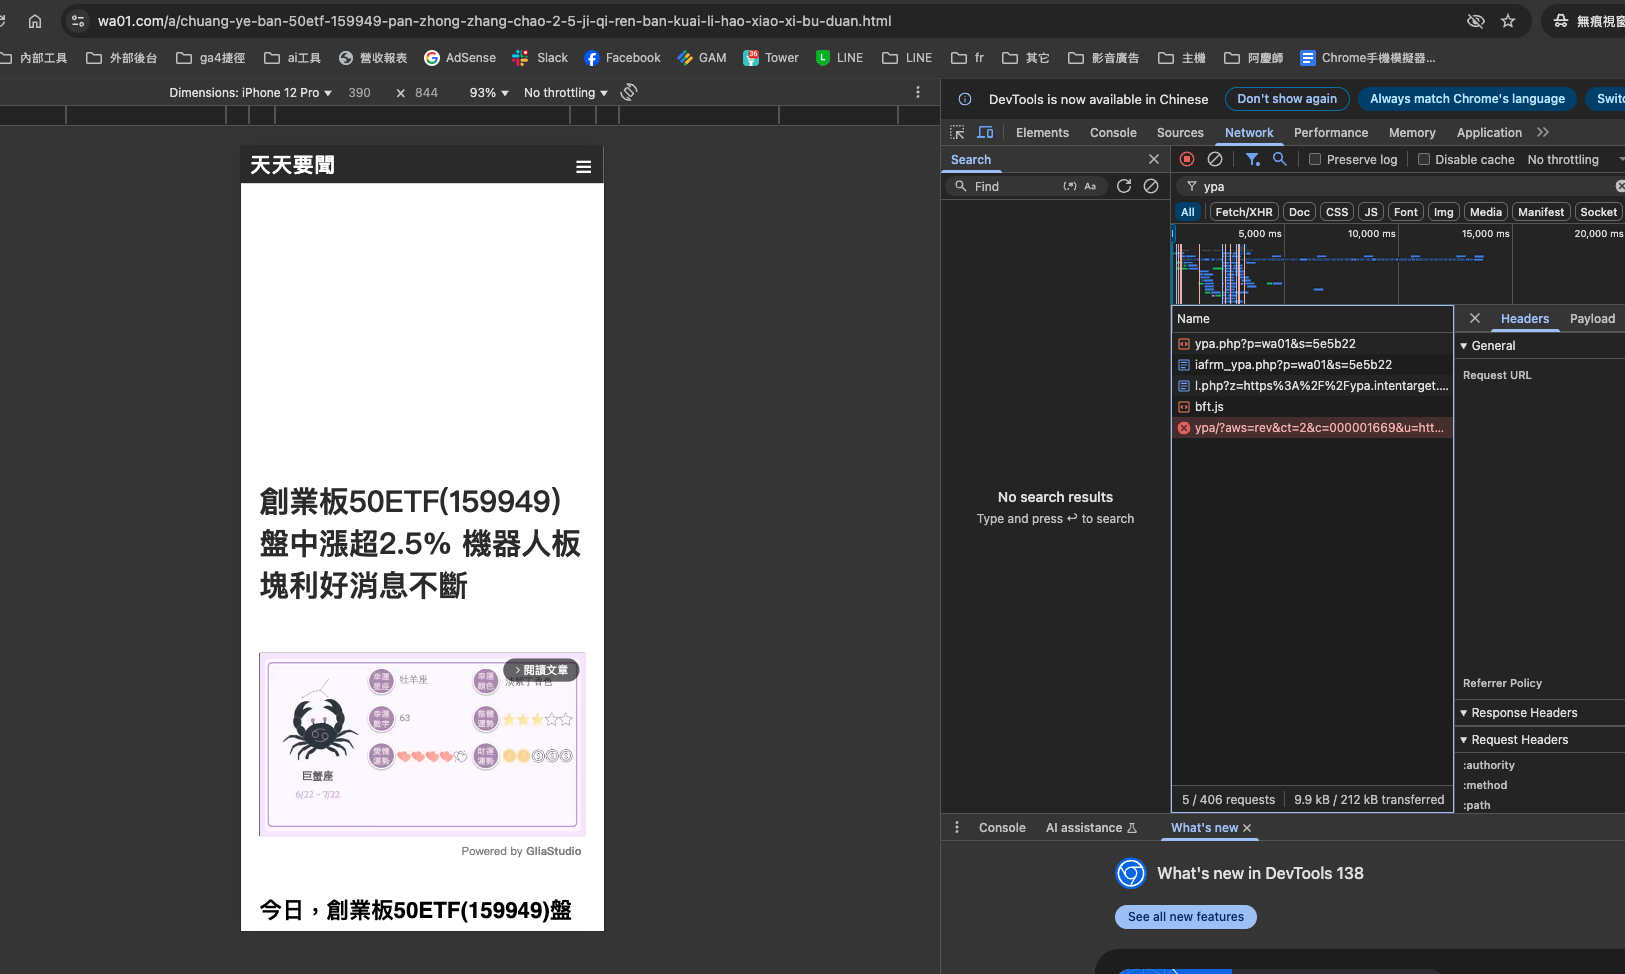Image resolution: width=1625 pixels, height=974 pixels.
Task: Click See all new features
Action: pyautogui.click(x=1185, y=917)
